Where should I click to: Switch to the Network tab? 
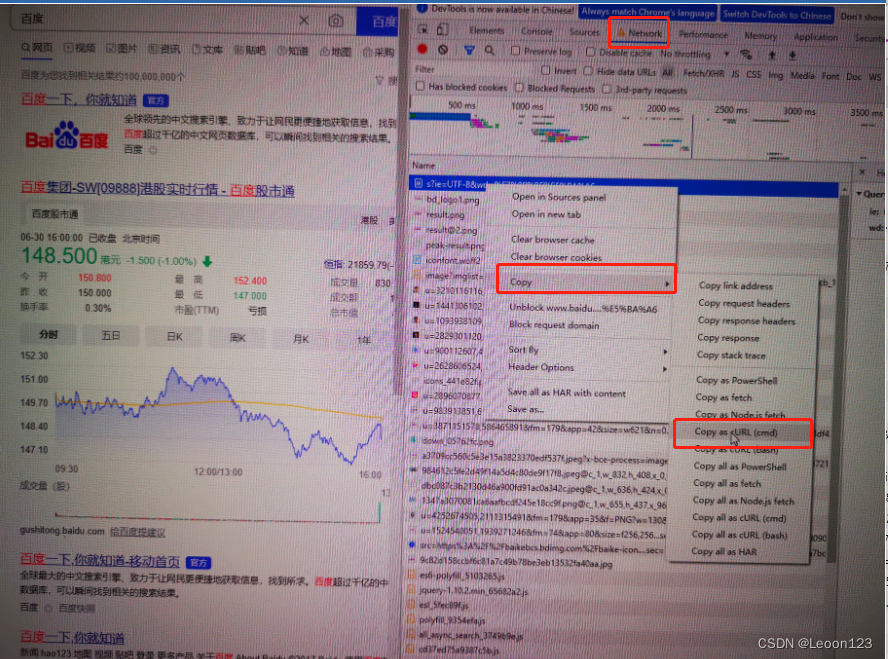[x=639, y=33]
